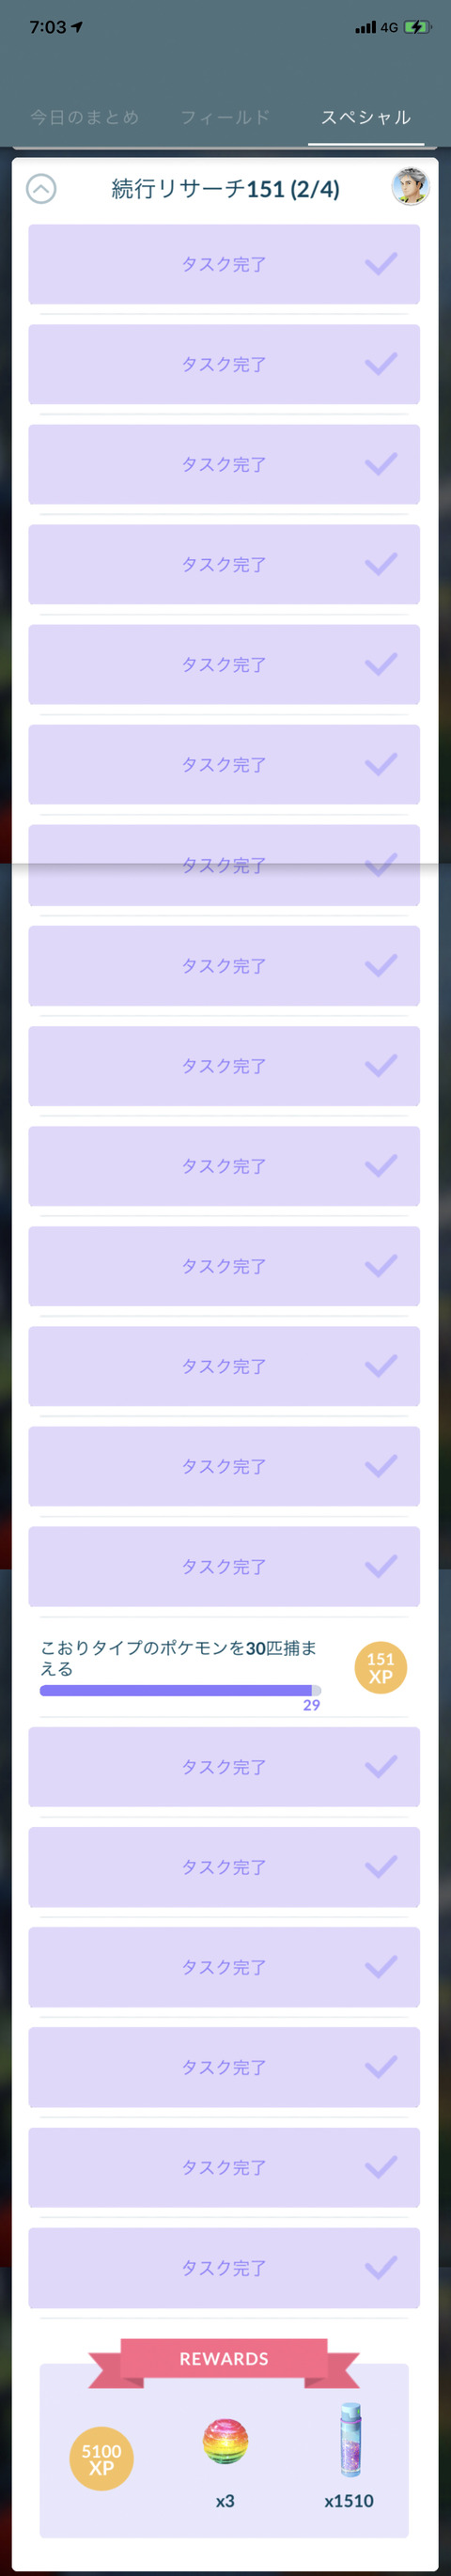Claim the 151 XP reward badge
The height and width of the screenshot is (2576, 451).
381,1667
